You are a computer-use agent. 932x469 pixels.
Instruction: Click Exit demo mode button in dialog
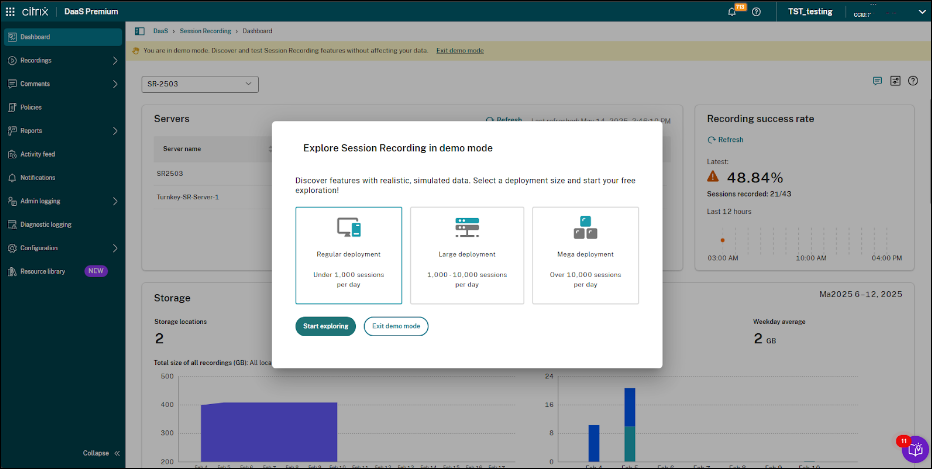(x=396, y=326)
